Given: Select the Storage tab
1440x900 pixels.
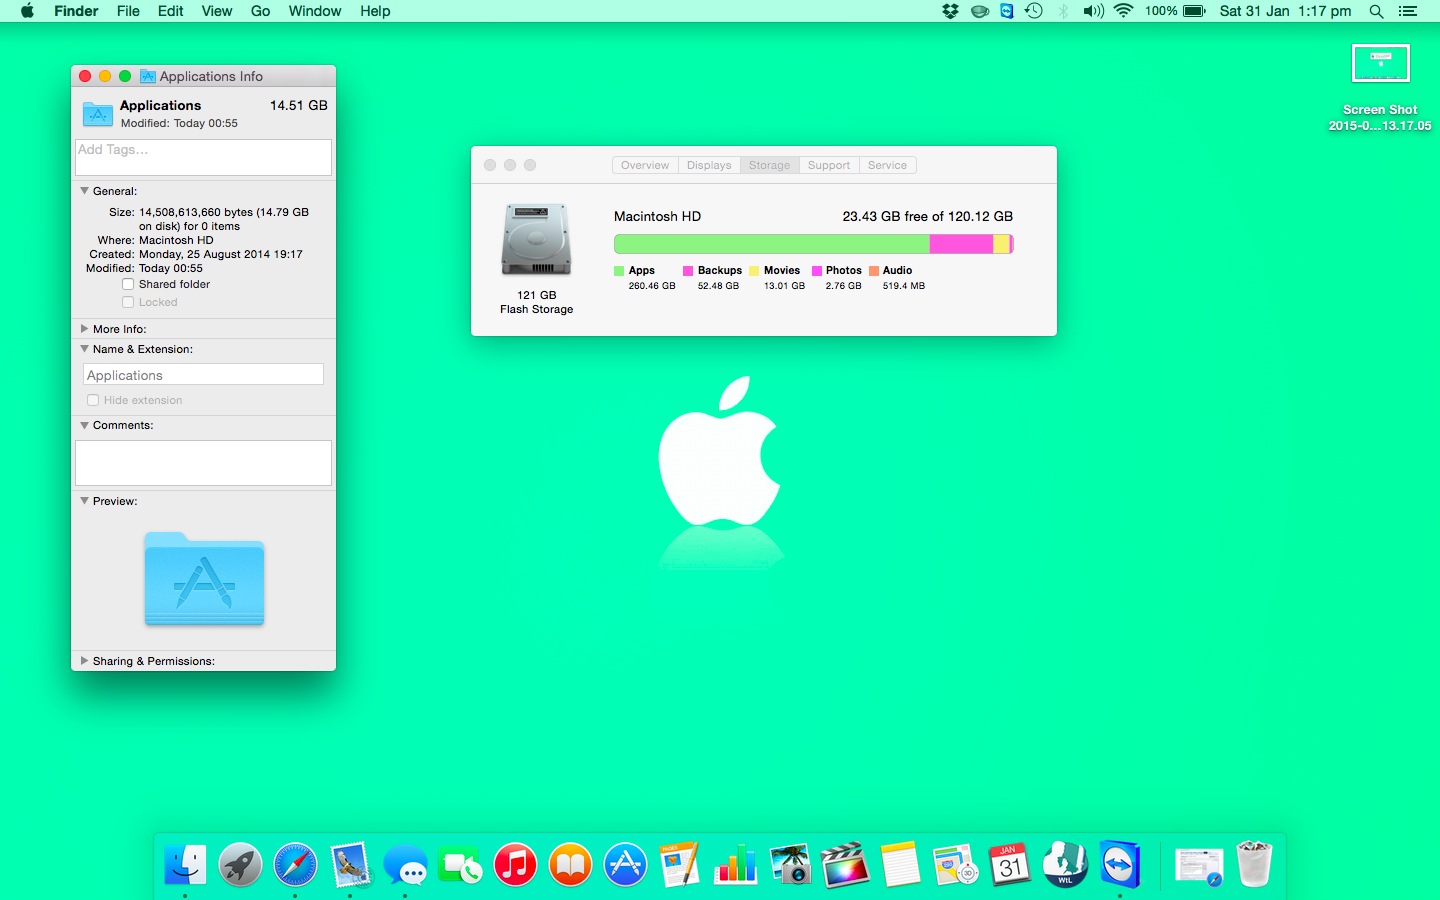Looking at the screenshot, I should point(770,165).
